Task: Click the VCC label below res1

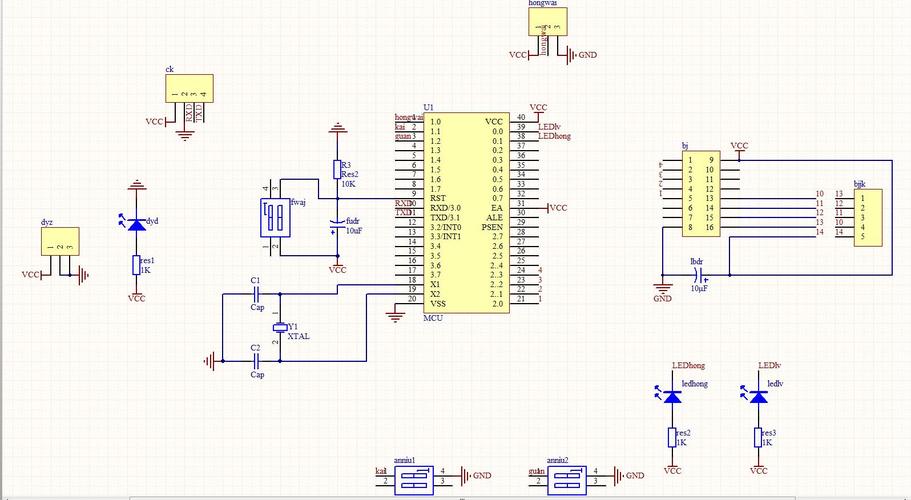Action: pyautogui.click(x=136, y=298)
